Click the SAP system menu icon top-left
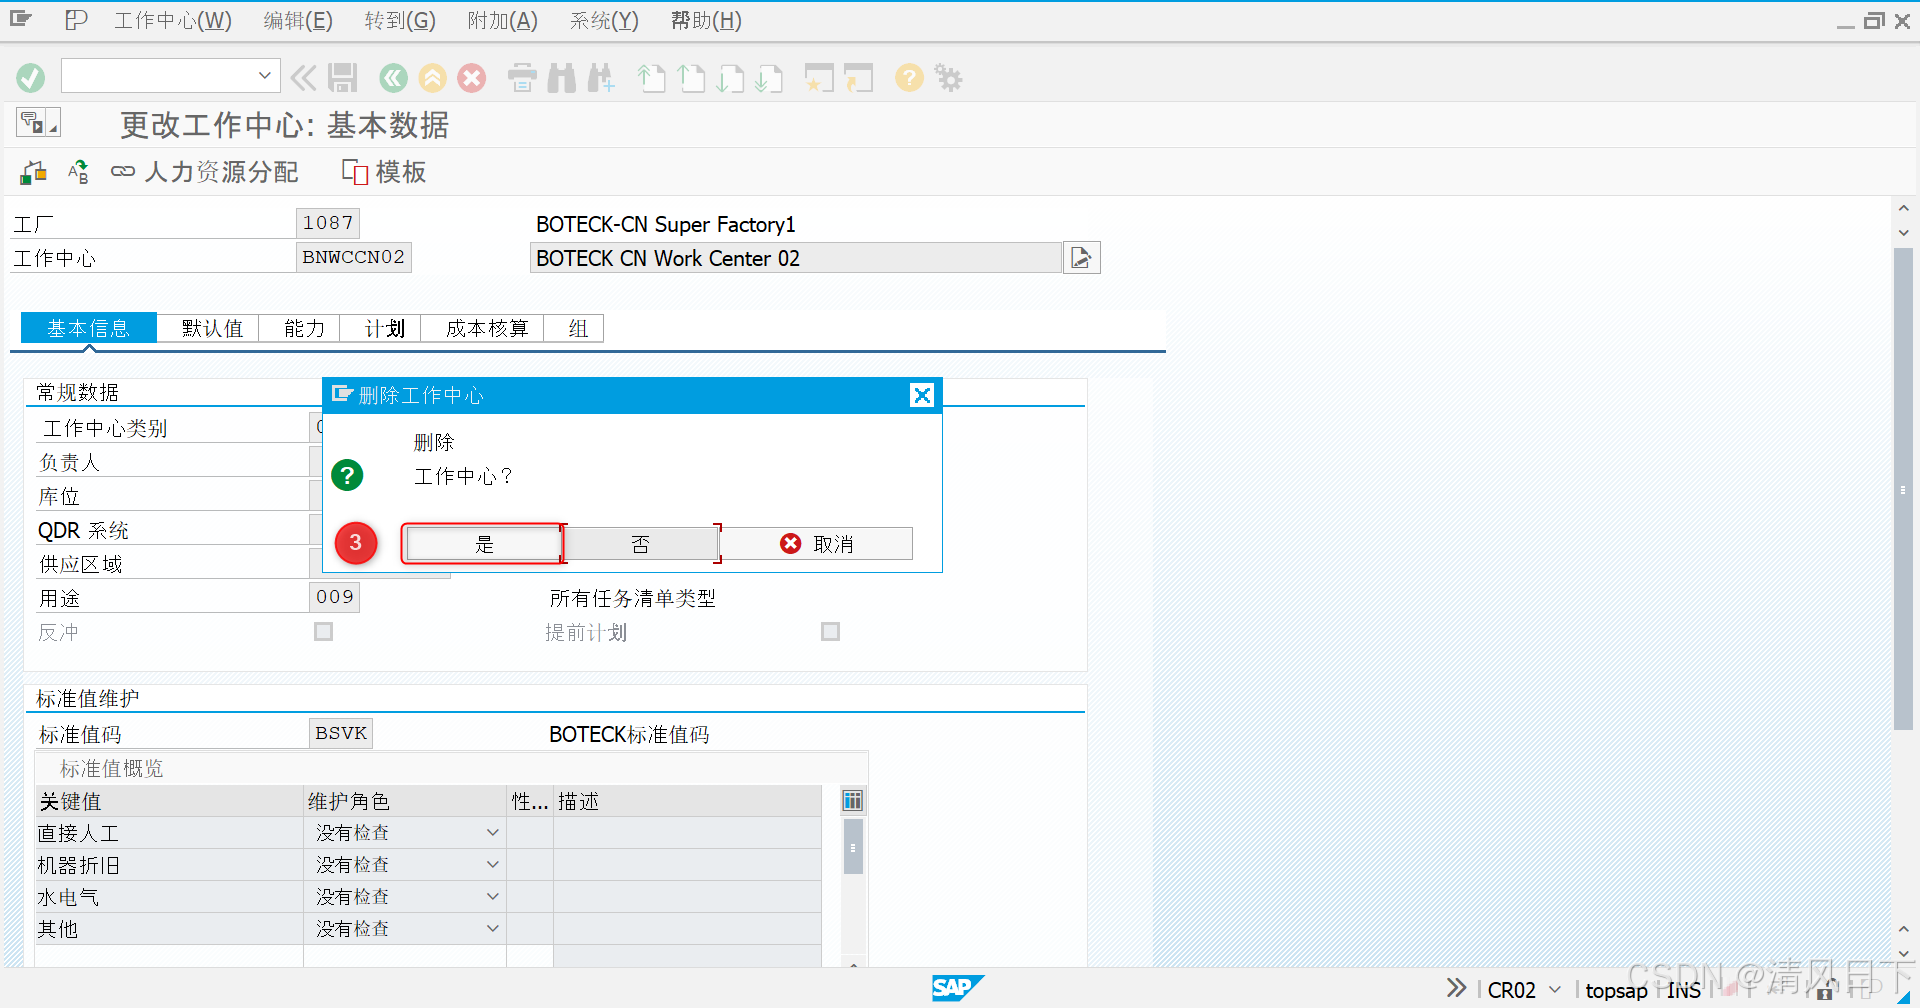Screen dimensions: 1920x1008 (21, 19)
